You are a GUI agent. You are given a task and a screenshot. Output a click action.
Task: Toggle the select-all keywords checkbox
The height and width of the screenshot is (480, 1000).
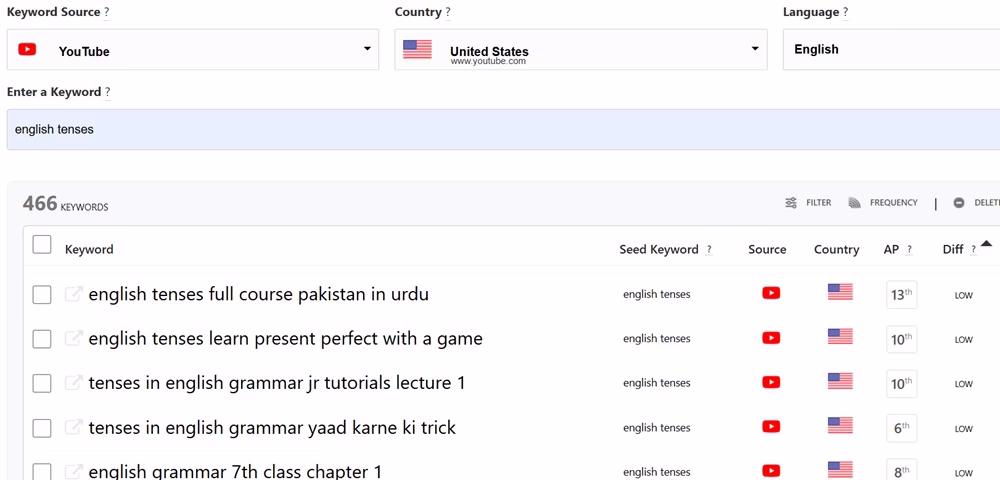click(42, 245)
